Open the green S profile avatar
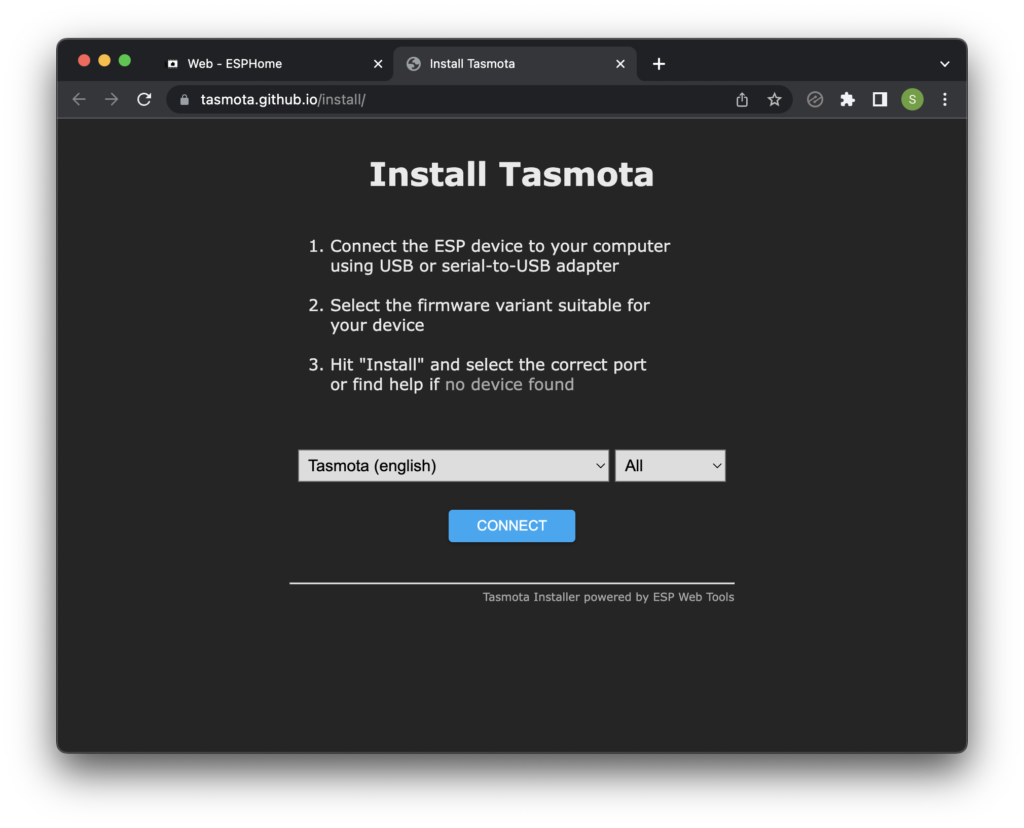1024x828 pixels. pyautogui.click(x=912, y=99)
